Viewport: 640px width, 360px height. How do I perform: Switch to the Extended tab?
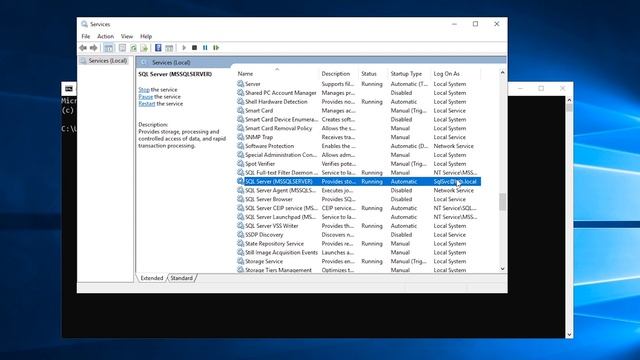pos(152,278)
